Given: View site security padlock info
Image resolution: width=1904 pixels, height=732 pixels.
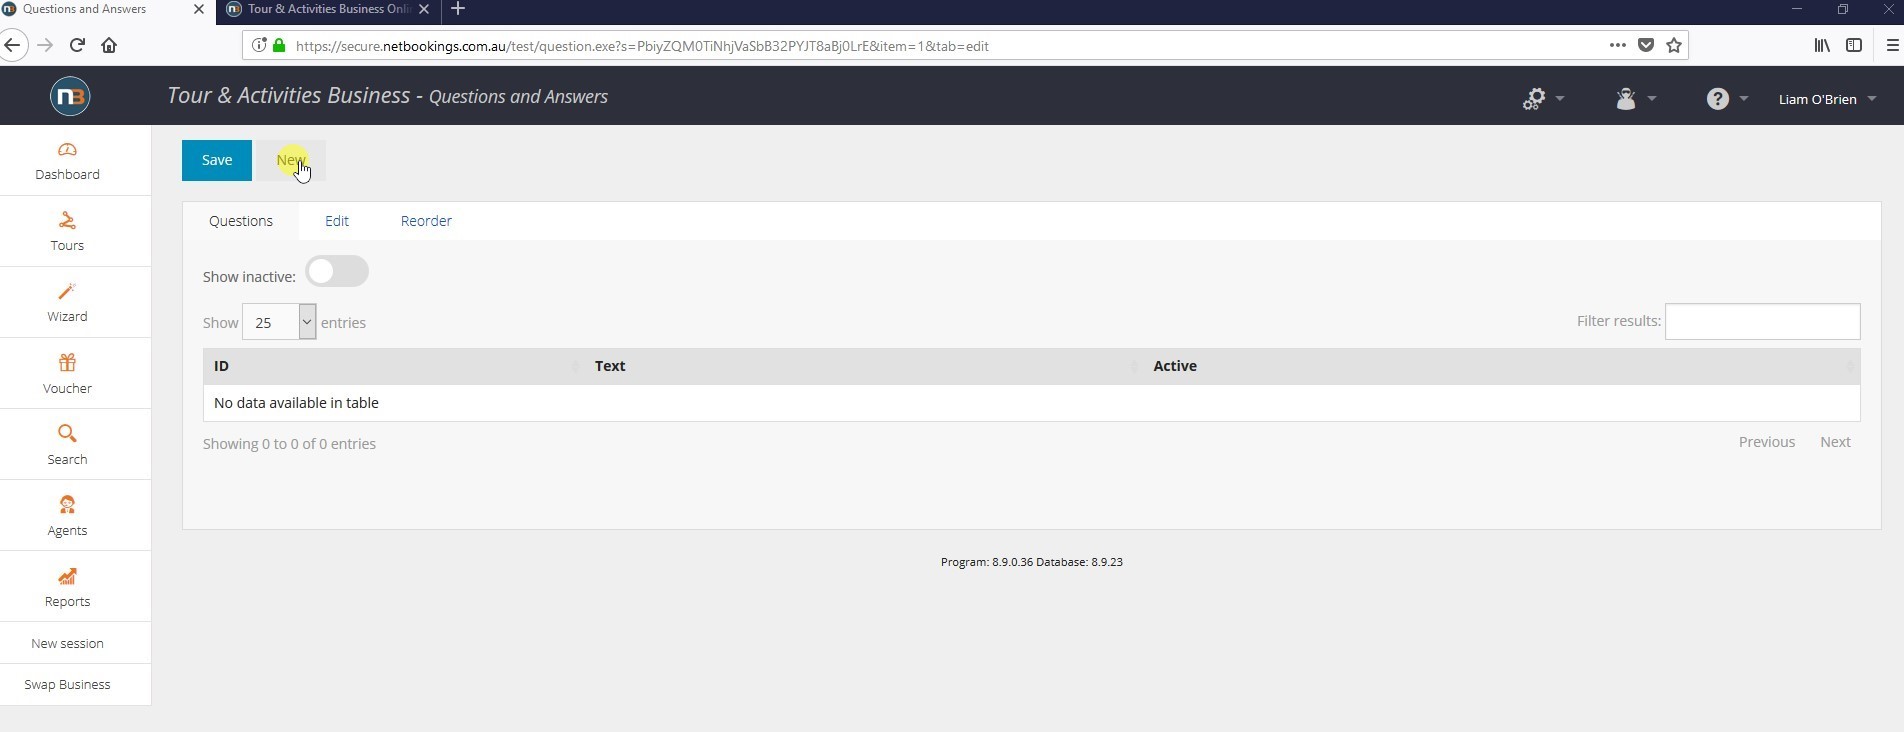Looking at the screenshot, I should coord(279,45).
